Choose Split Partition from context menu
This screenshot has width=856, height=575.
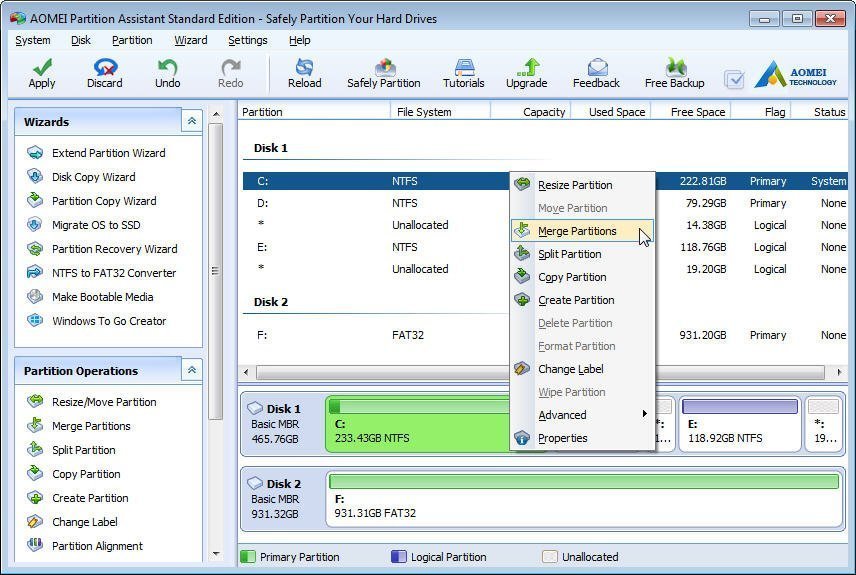tap(582, 254)
